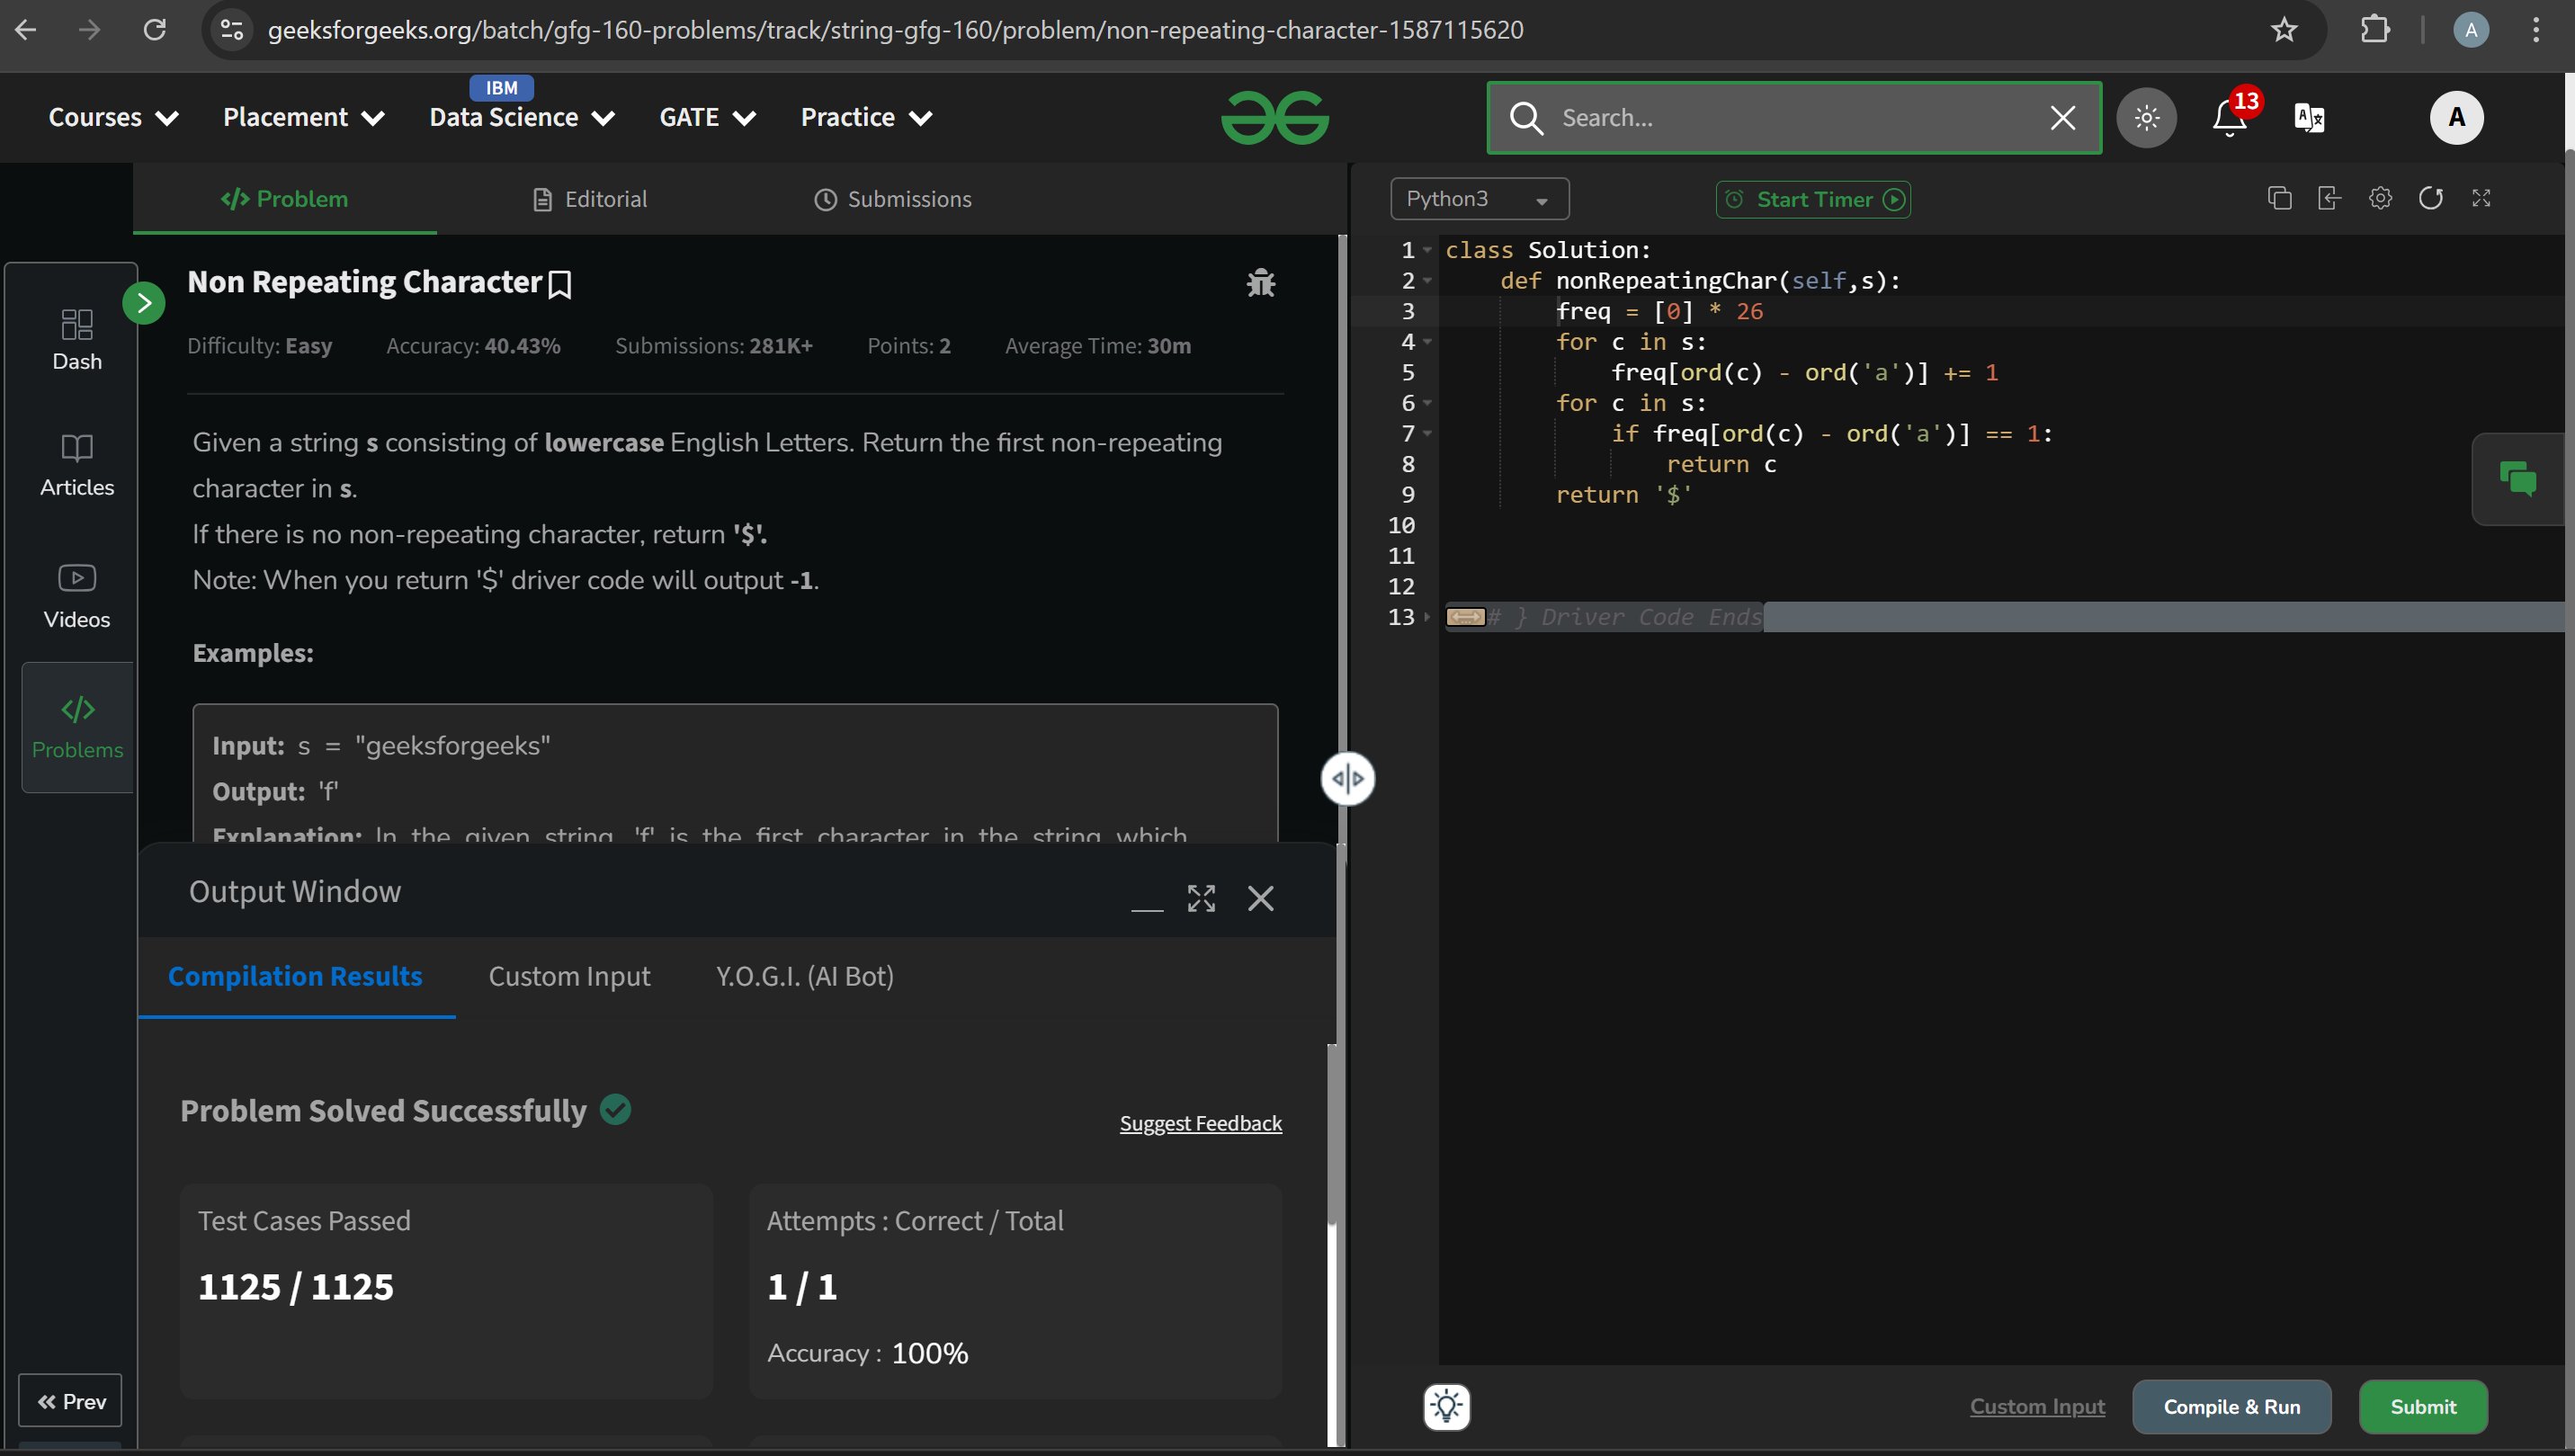Open the Python3 language dropdown

(1478, 199)
